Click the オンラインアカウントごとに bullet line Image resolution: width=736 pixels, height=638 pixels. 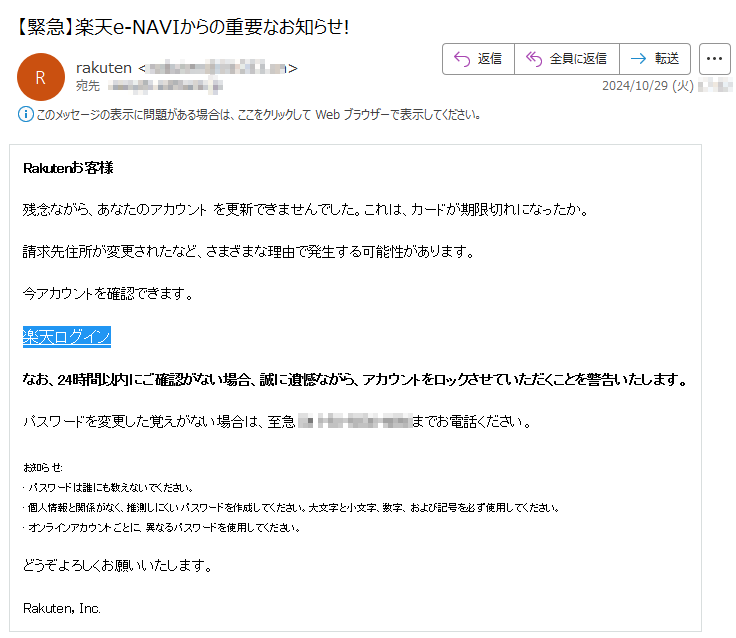[x=162, y=528]
